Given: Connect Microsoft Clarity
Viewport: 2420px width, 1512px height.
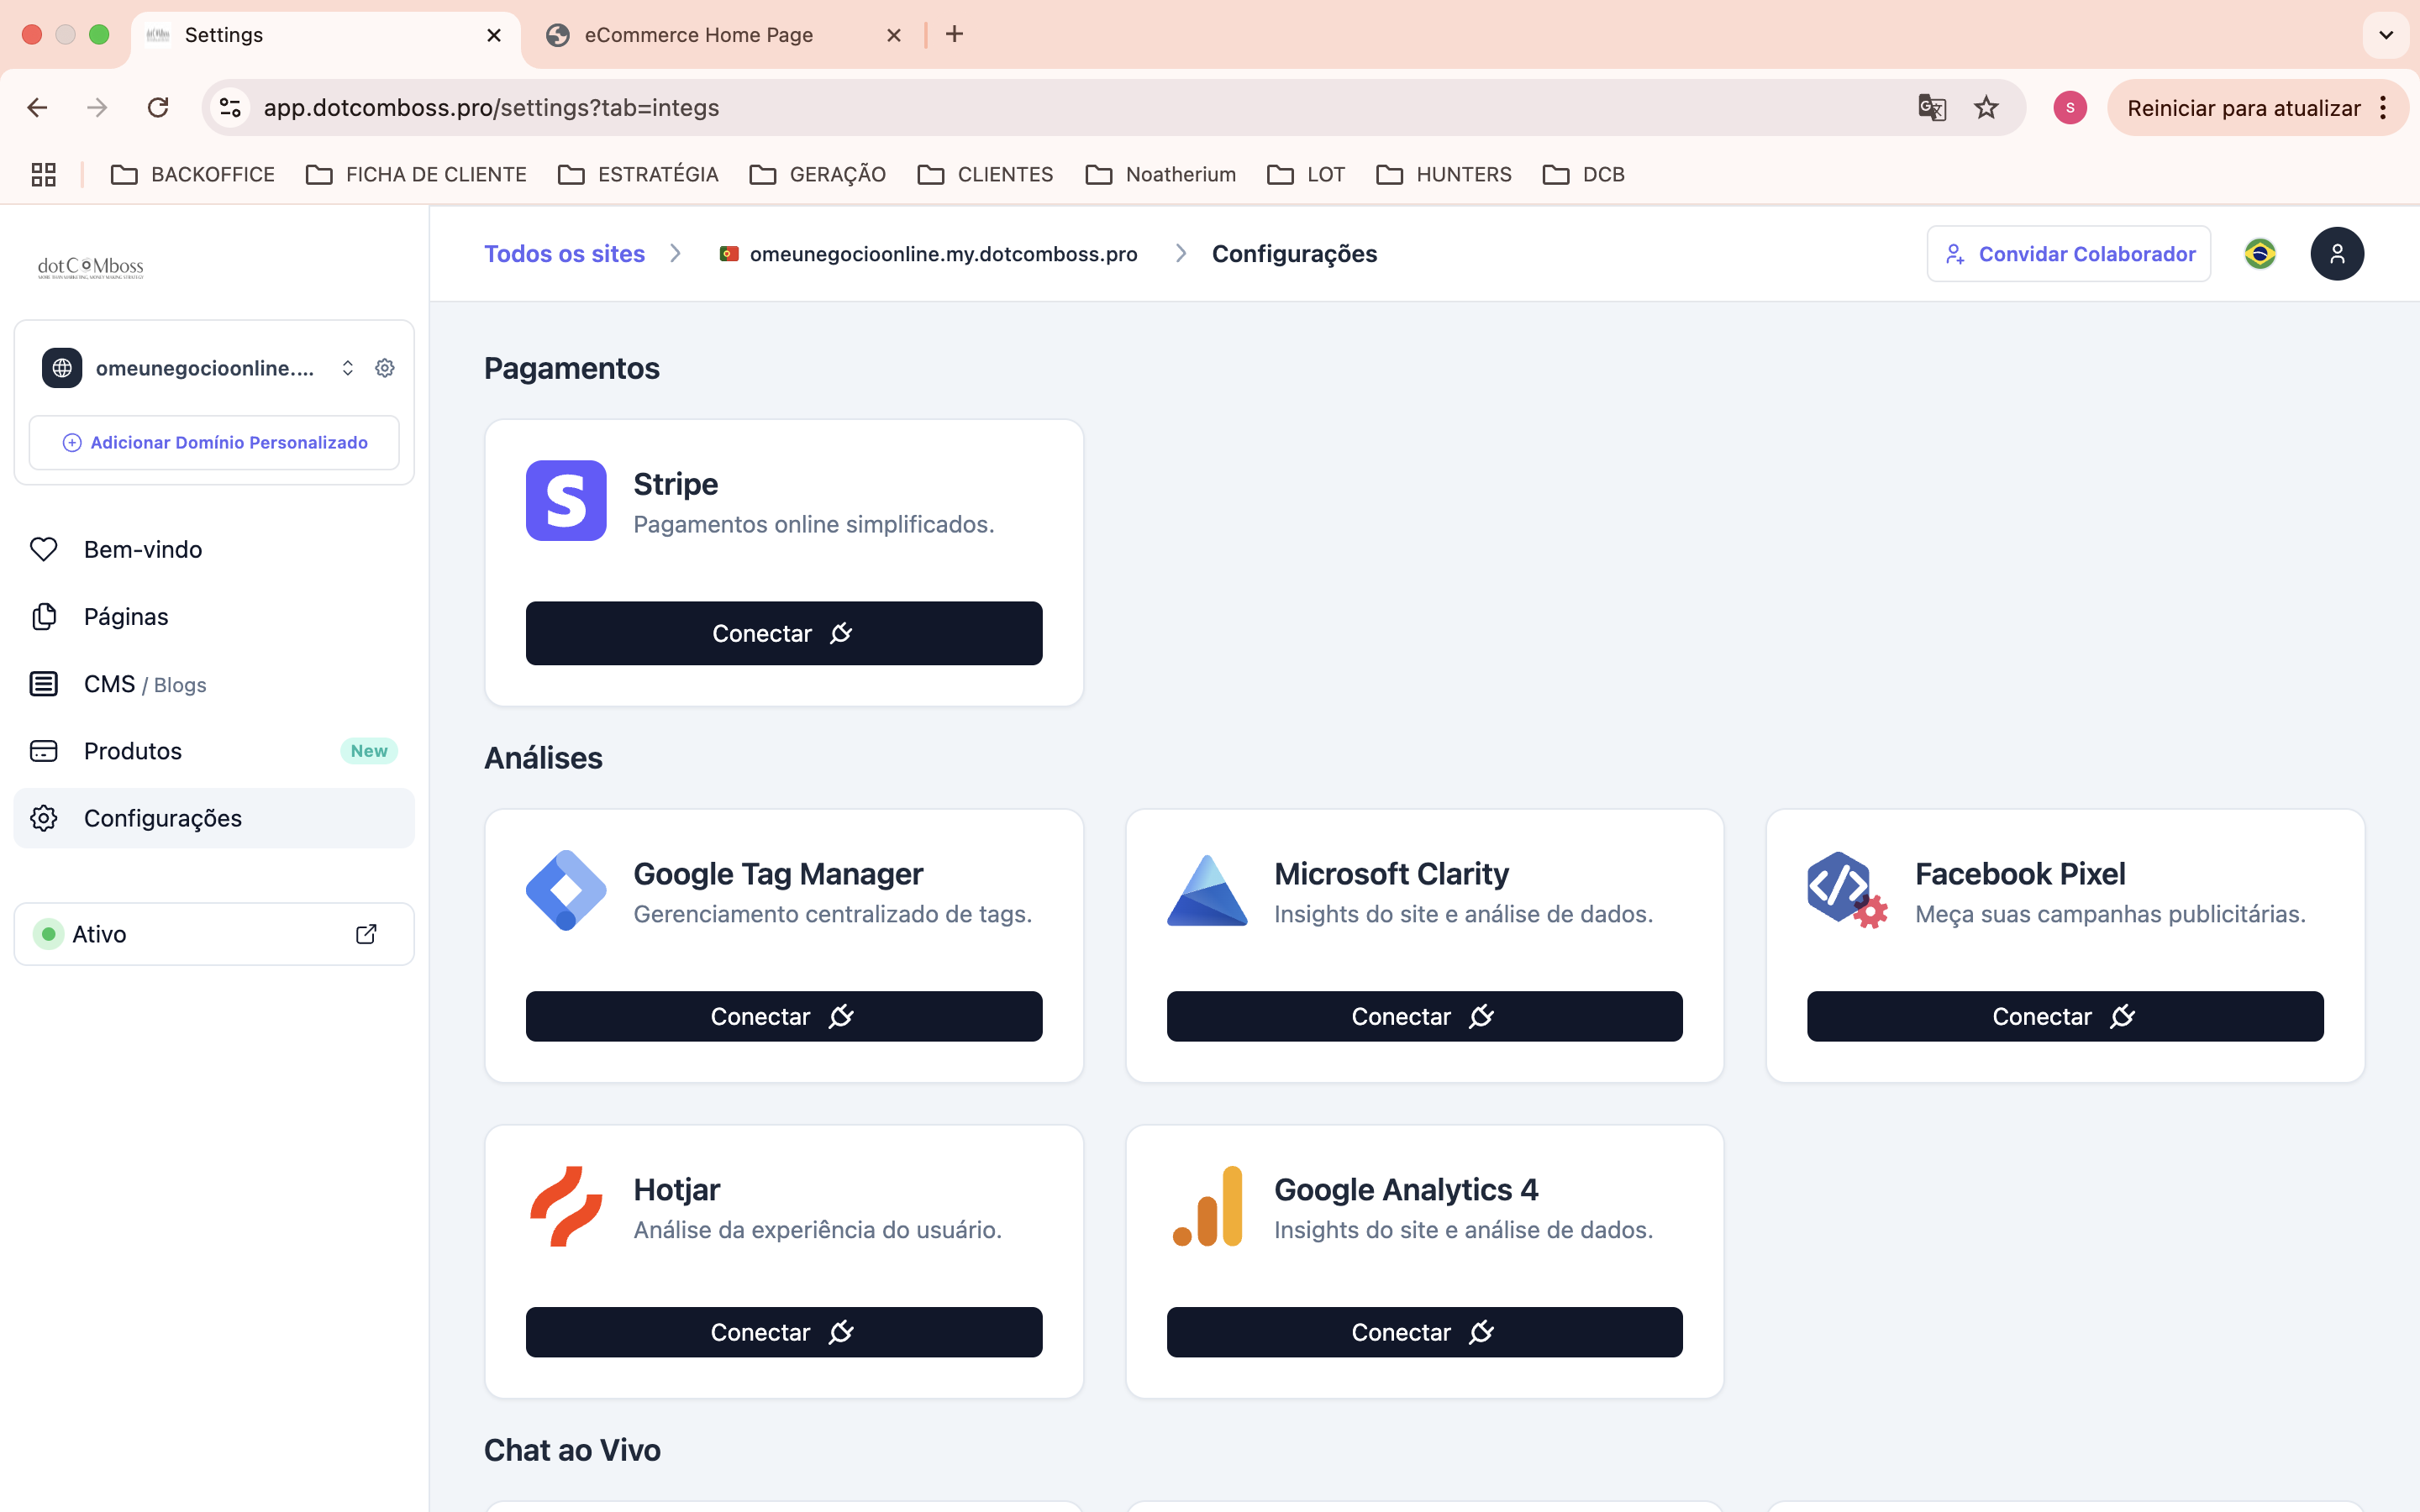Looking at the screenshot, I should pyautogui.click(x=1424, y=1016).
